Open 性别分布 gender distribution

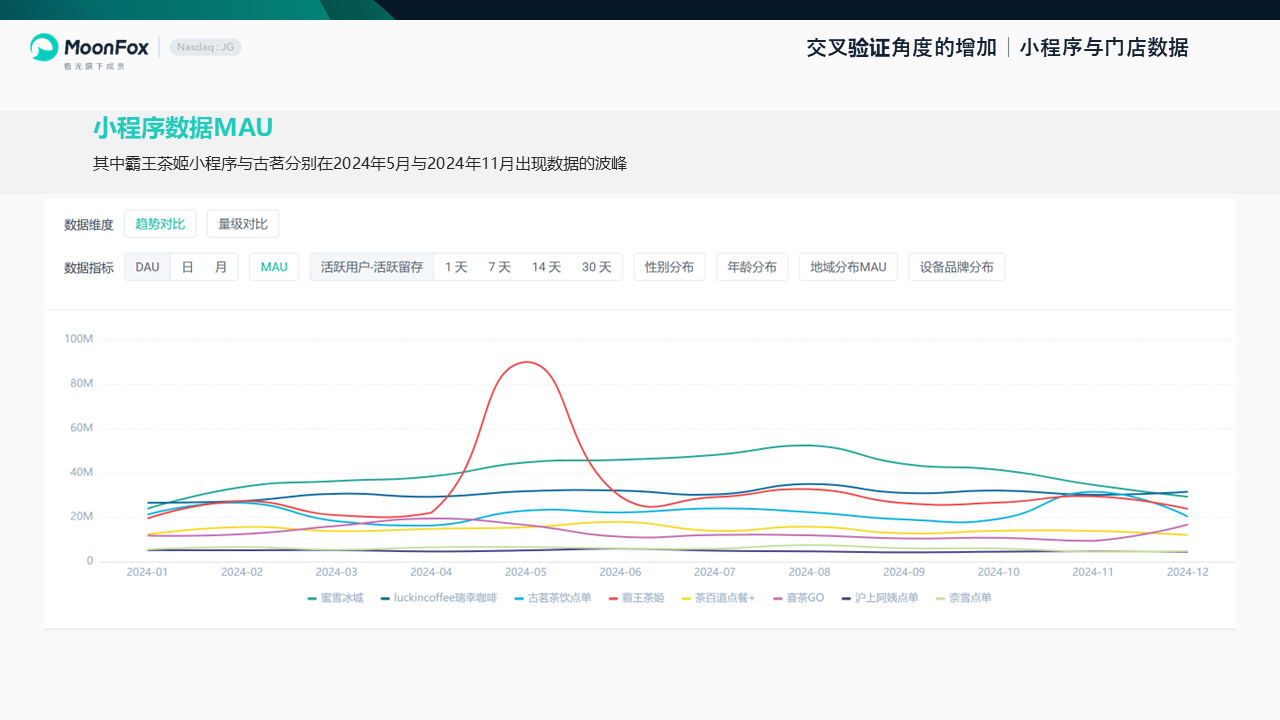[x=669, y=267]
